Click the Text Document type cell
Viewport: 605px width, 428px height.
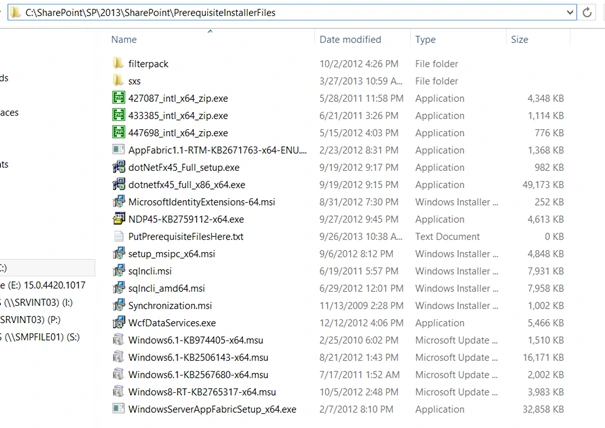coord(447,237)
